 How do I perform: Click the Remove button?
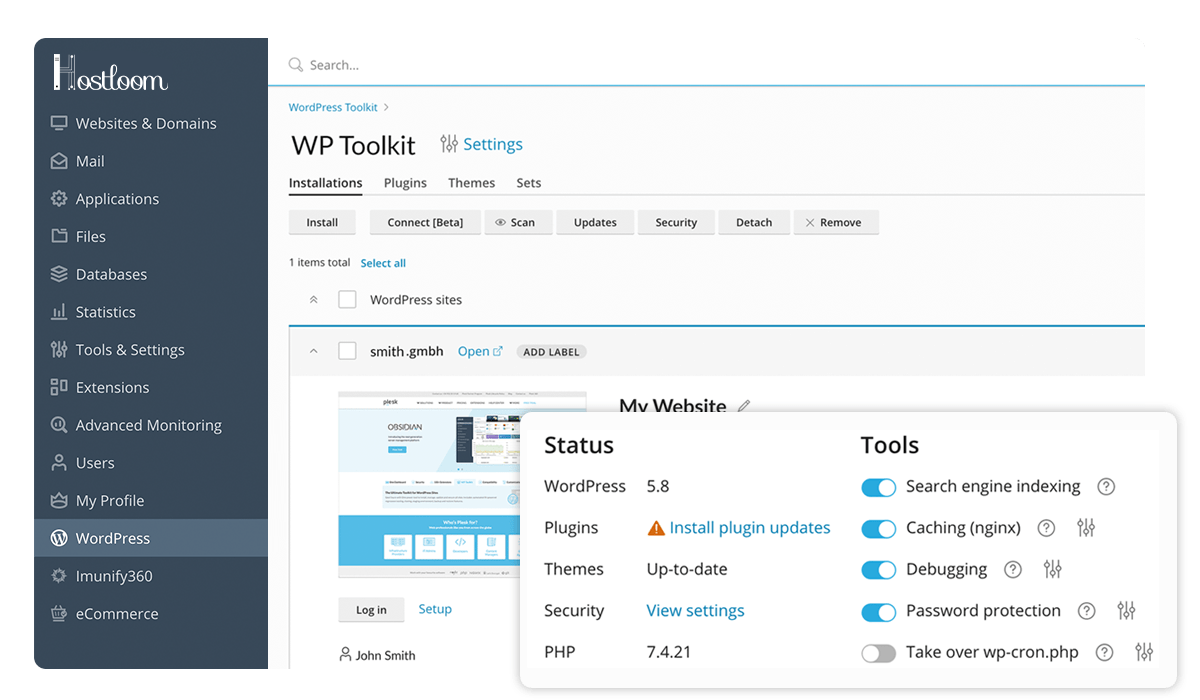point(836,222)
